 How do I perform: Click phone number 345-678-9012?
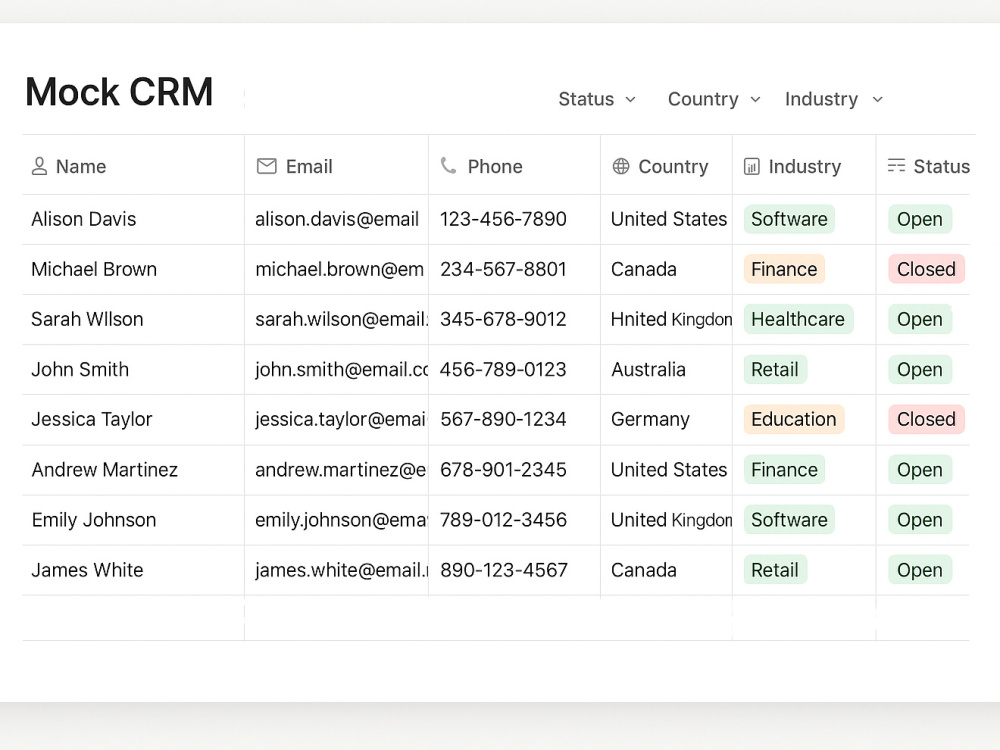point(503,319)
